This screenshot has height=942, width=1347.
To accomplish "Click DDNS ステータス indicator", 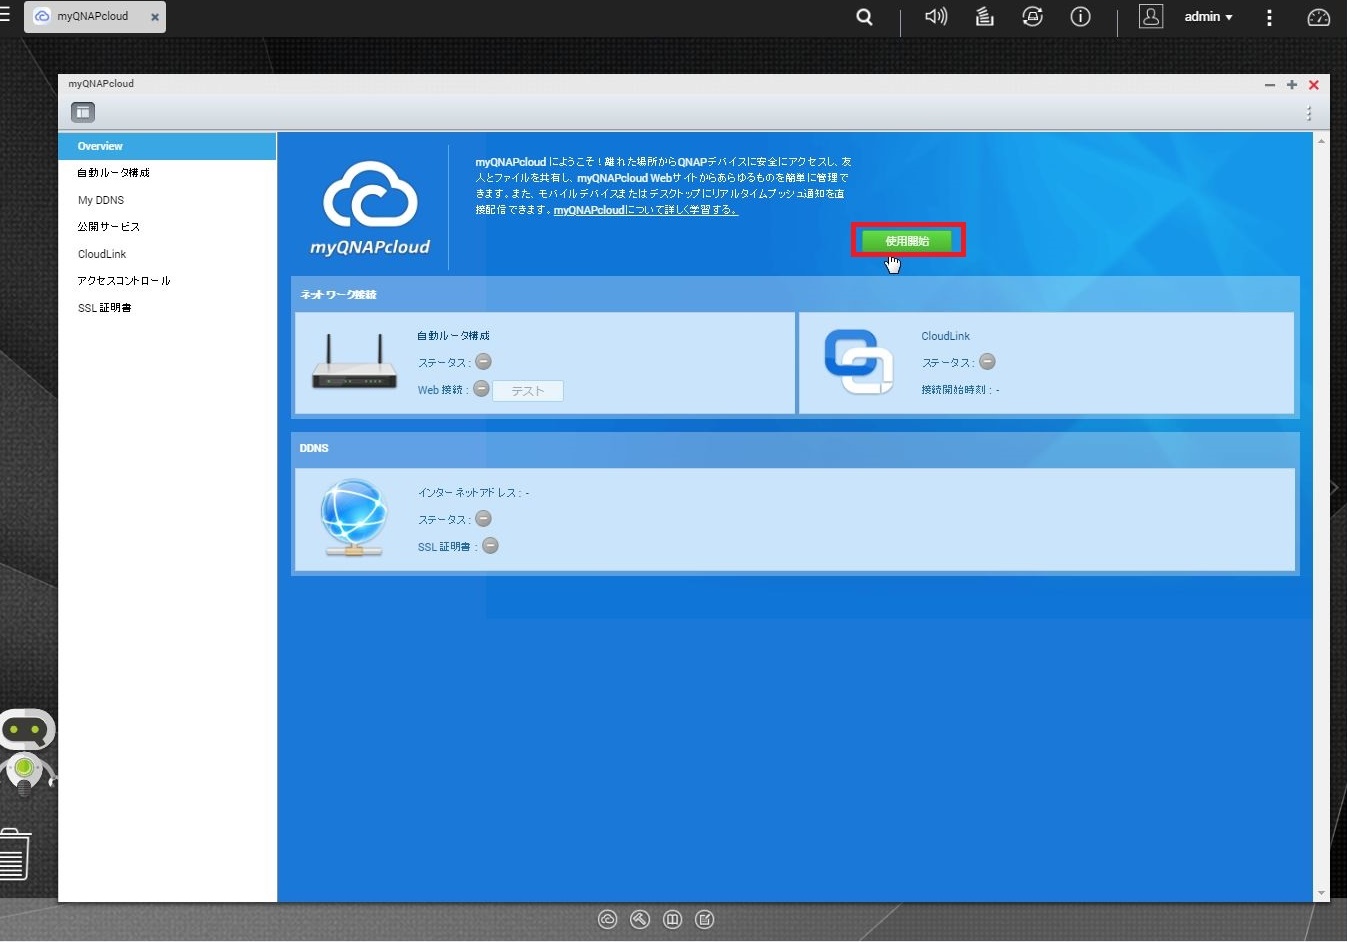I will (483, 519).
